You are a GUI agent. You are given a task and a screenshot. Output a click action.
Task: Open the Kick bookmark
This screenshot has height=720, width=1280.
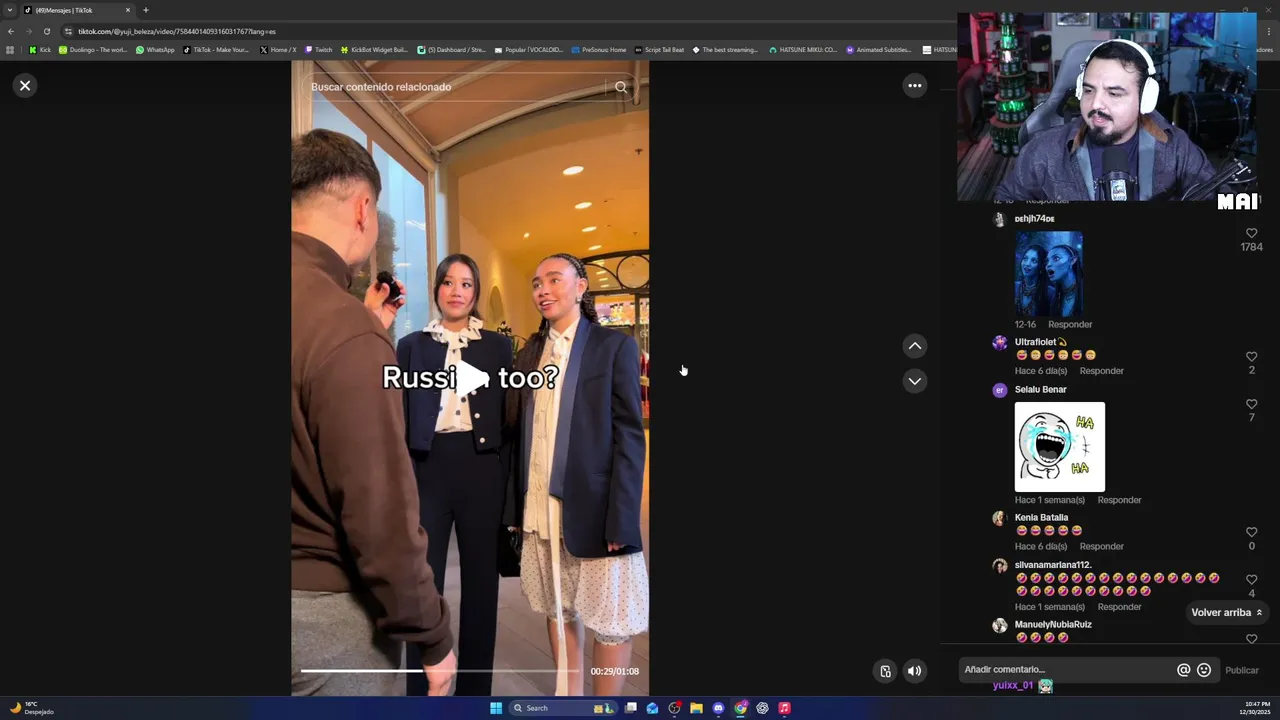pyautogui.click(x=40, y=50)
